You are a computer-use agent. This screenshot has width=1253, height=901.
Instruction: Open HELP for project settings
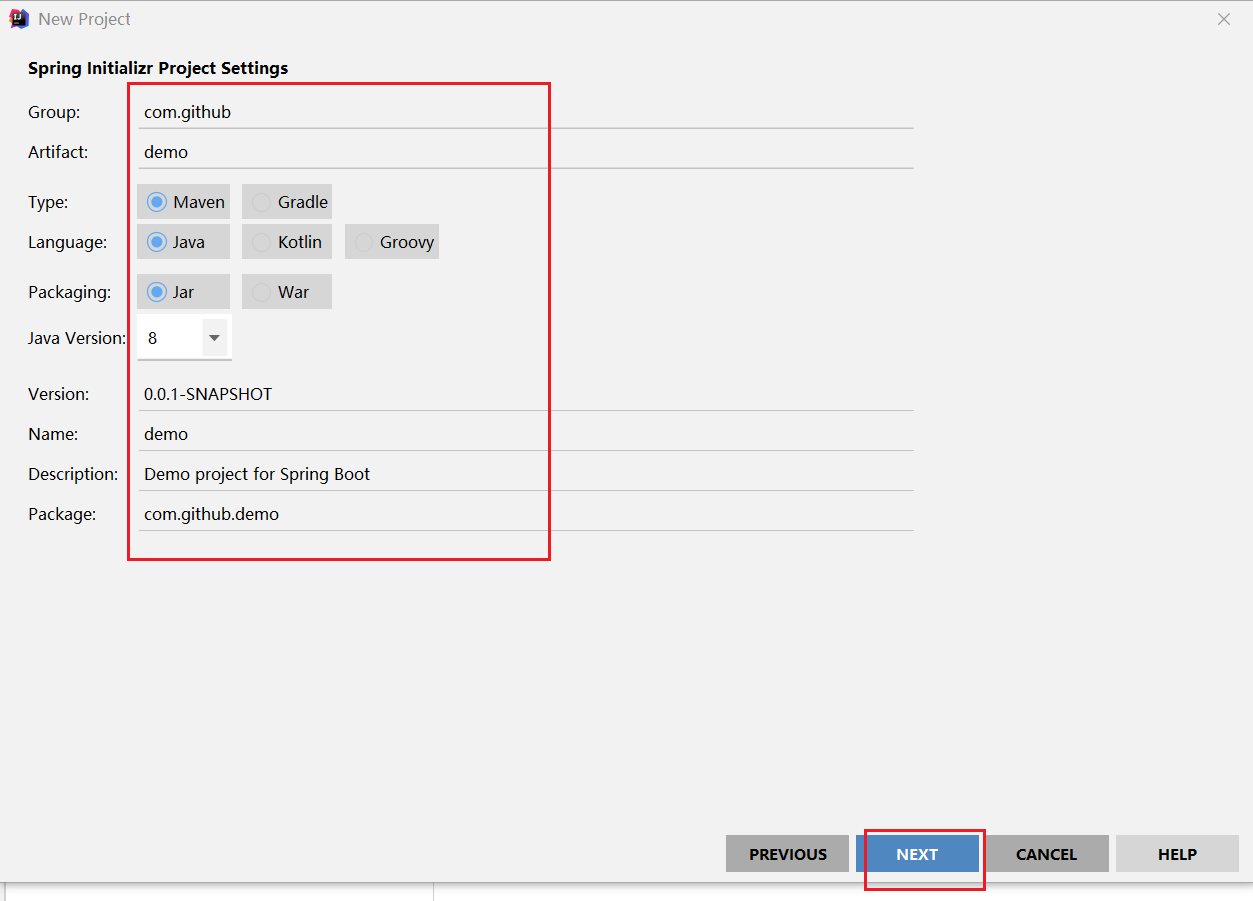click(1177, 854)
